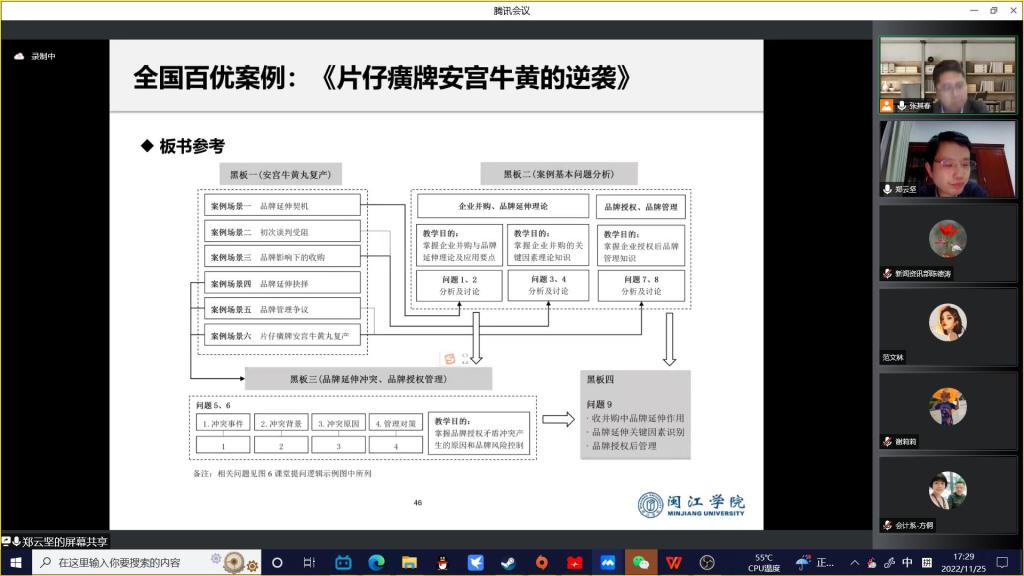This screenshot has width=1024, height=576.
Task: Open Steam from the taskbar
Action: [508, 562]
